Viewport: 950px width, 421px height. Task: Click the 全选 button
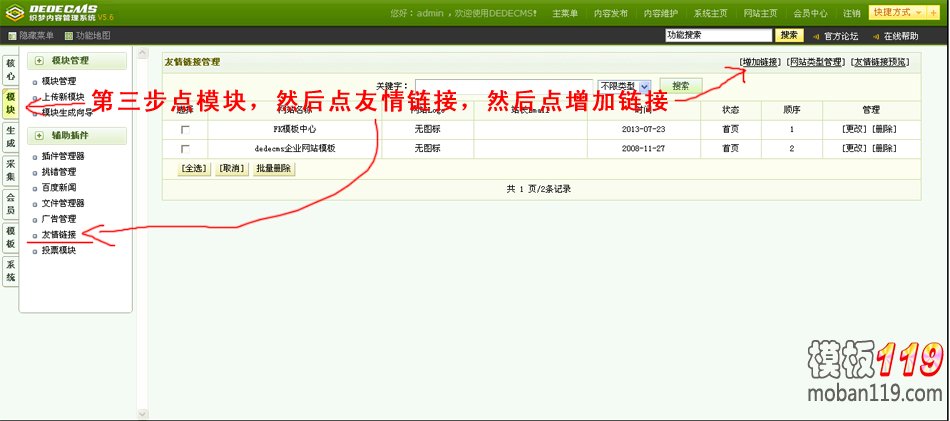tap(194, 169)
